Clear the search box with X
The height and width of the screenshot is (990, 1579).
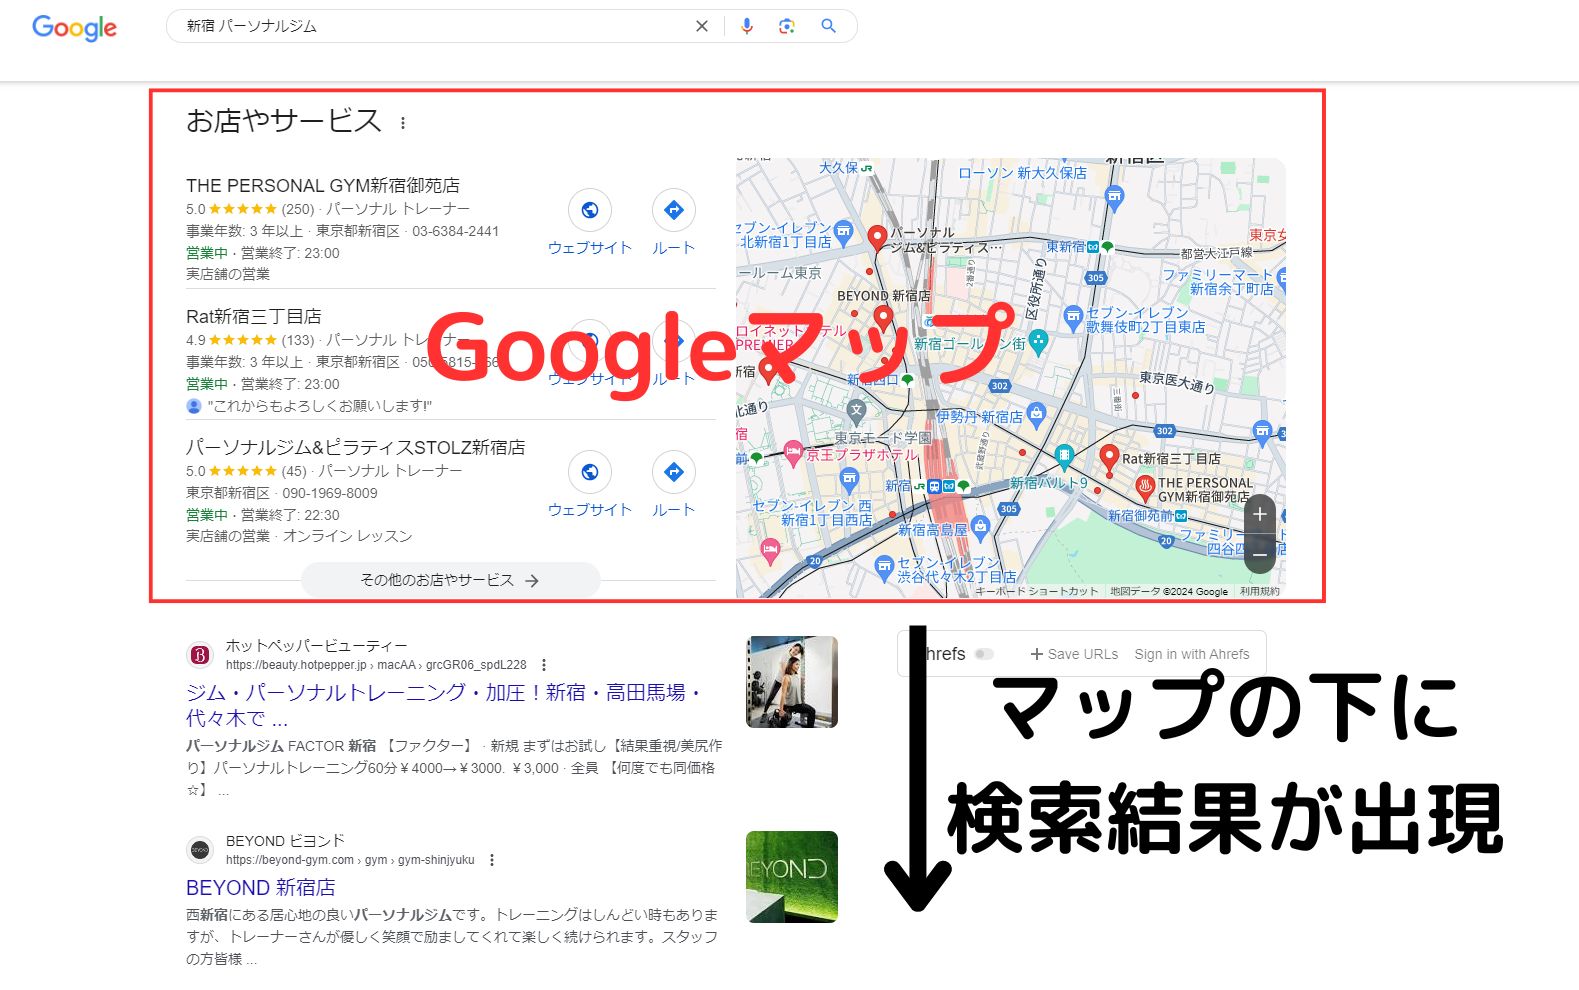pyautogui.click(x=702, y=27)
